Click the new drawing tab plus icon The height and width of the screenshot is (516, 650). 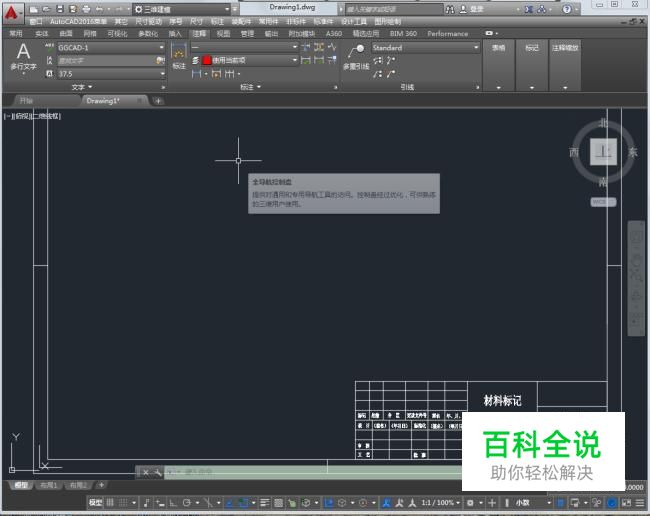[x=158, y=101]
